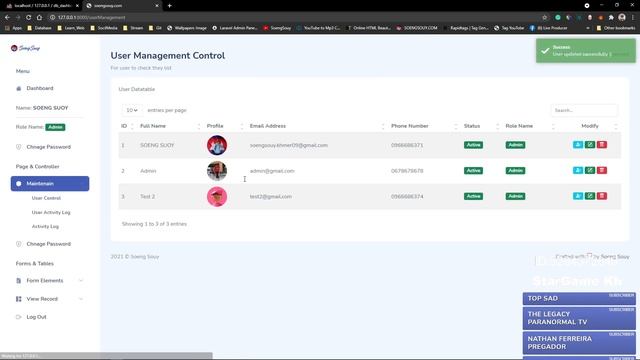The height and width of the screenshot is (360, 640).
Task: Click the Admin badge beside Role Name in sidebar
Action: pyautogui.click(x=55, y=127)
